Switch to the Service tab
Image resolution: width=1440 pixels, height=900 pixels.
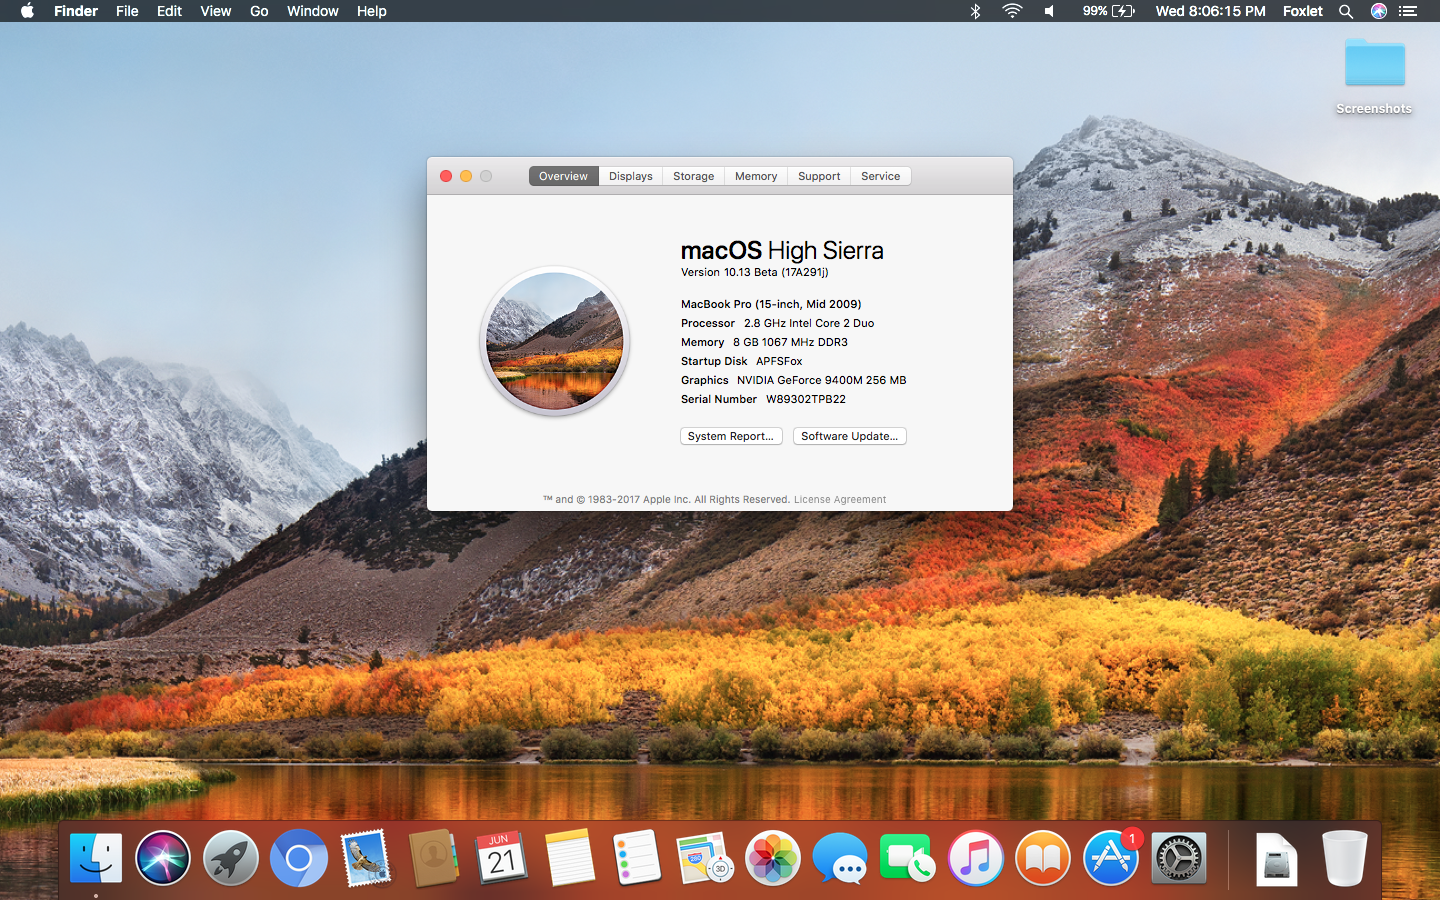point(880,176)
